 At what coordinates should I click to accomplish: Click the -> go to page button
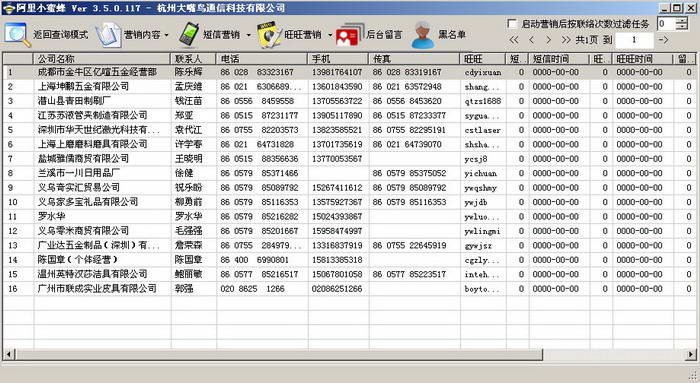664,40
